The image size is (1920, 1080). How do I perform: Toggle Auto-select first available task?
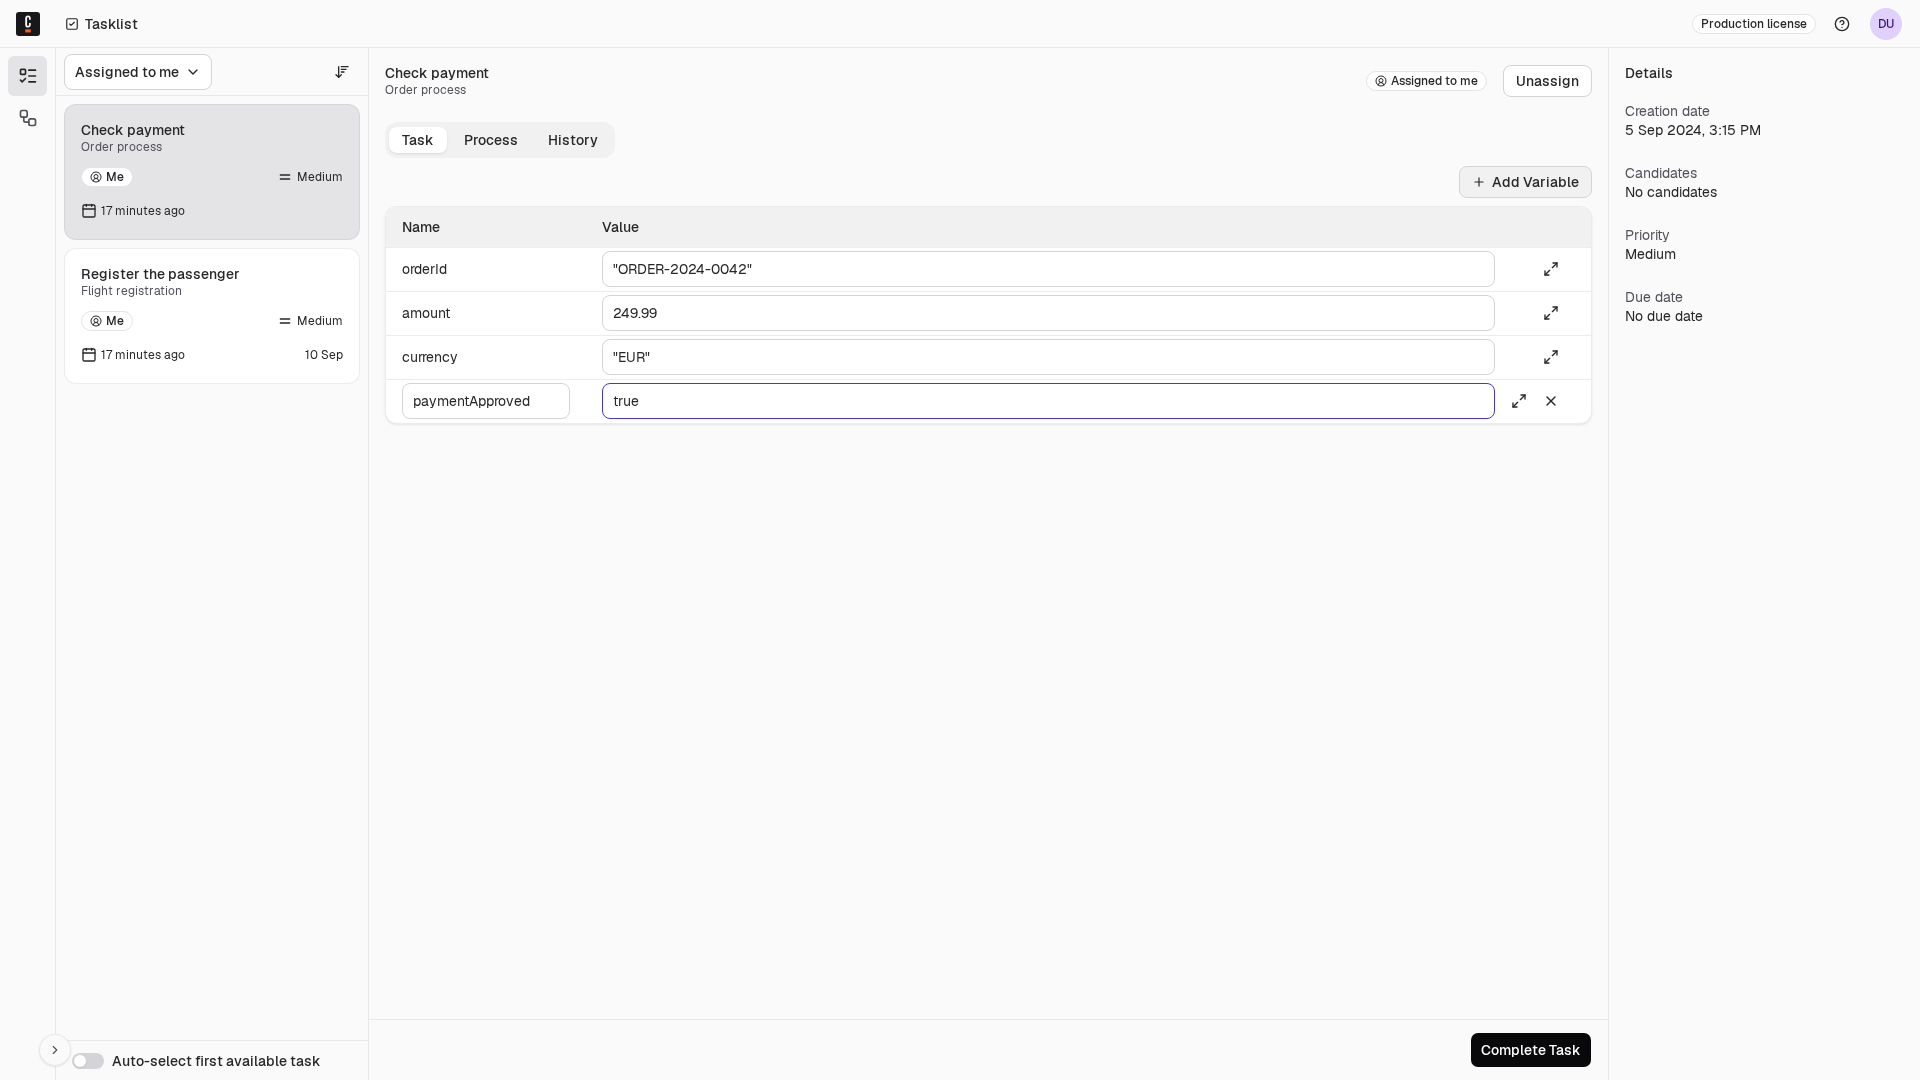pyautogui.click(x=88, y=1061)
